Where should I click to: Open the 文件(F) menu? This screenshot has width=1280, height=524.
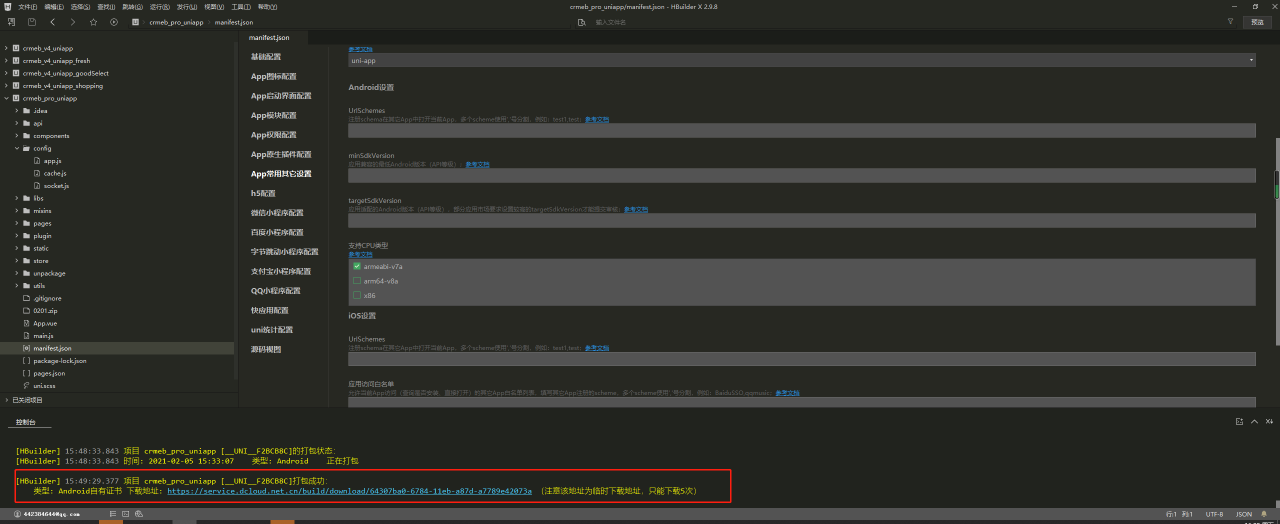click(27, 6)
